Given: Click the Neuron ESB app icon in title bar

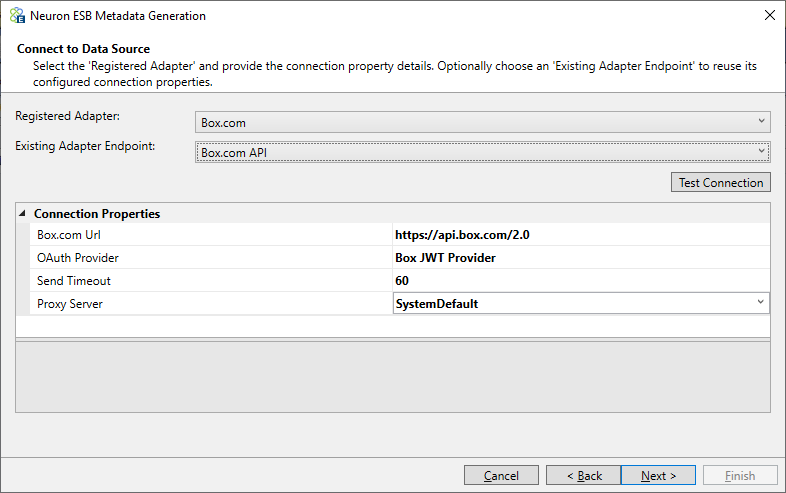Looking at the screenshot, I should click(17, 16).
